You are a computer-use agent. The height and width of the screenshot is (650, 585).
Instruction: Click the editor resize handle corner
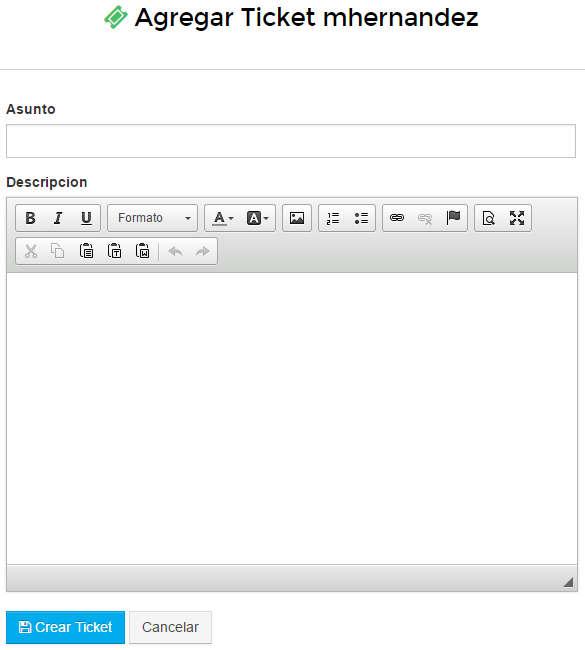pyautogui.click(x=568, y=582)
